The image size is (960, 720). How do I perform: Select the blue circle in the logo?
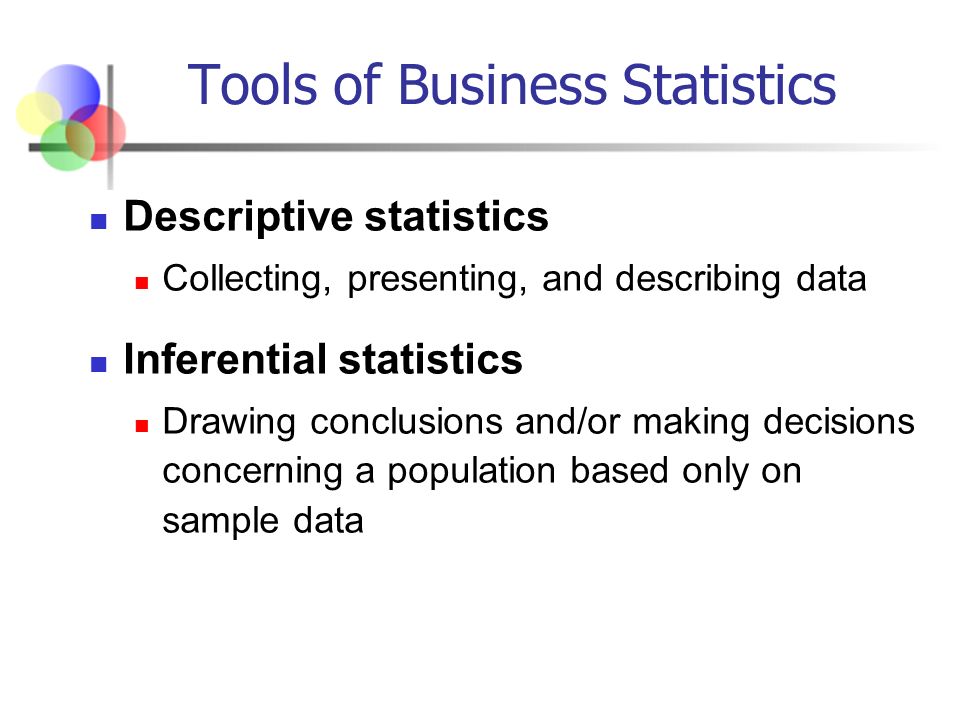tap(67, 93)
